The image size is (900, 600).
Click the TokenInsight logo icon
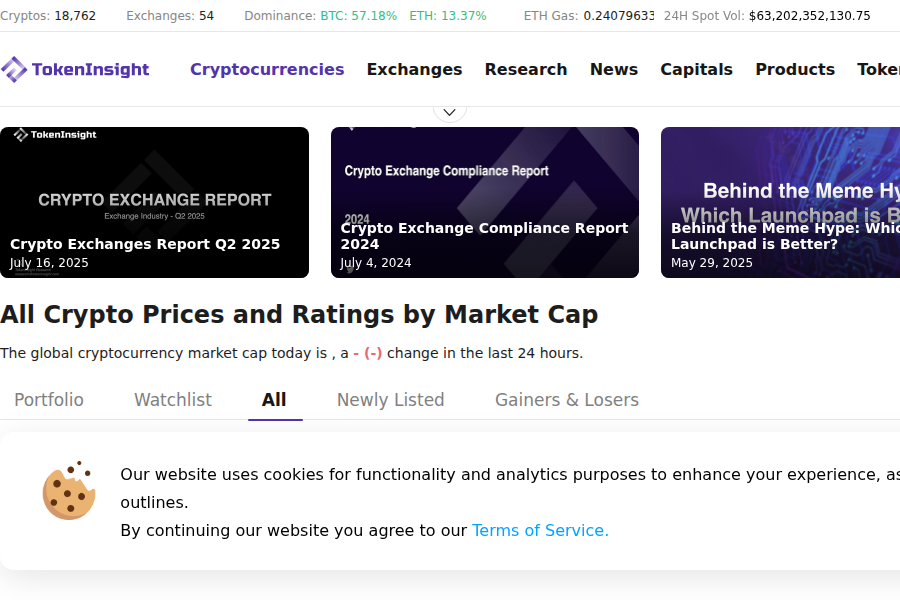click(x=14, y=69)
